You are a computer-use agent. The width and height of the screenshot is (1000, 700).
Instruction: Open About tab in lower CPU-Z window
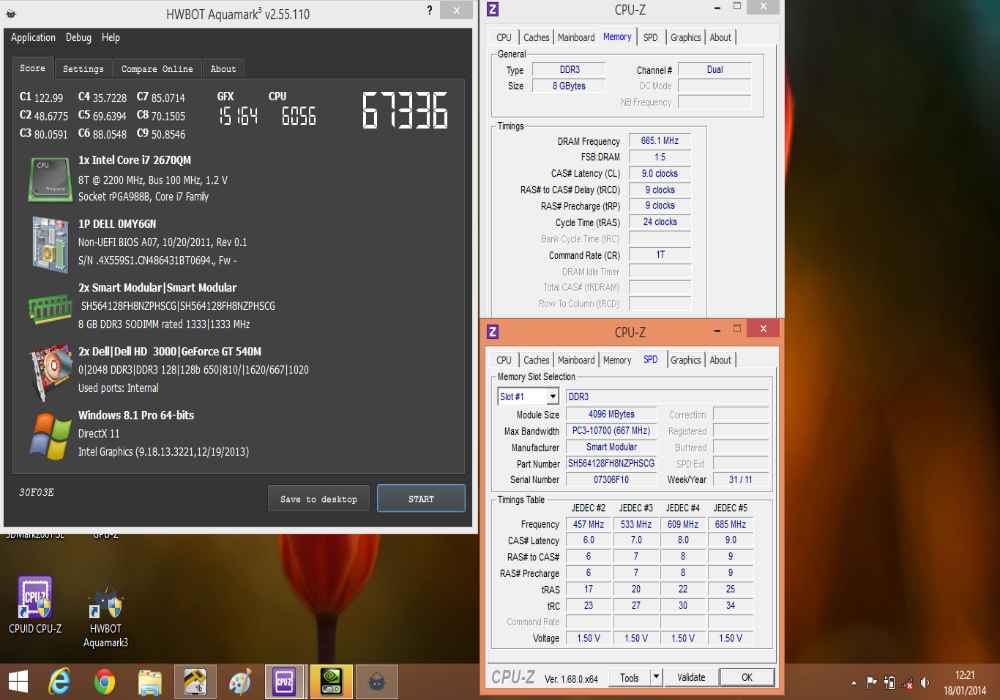(x=721, y=360)
